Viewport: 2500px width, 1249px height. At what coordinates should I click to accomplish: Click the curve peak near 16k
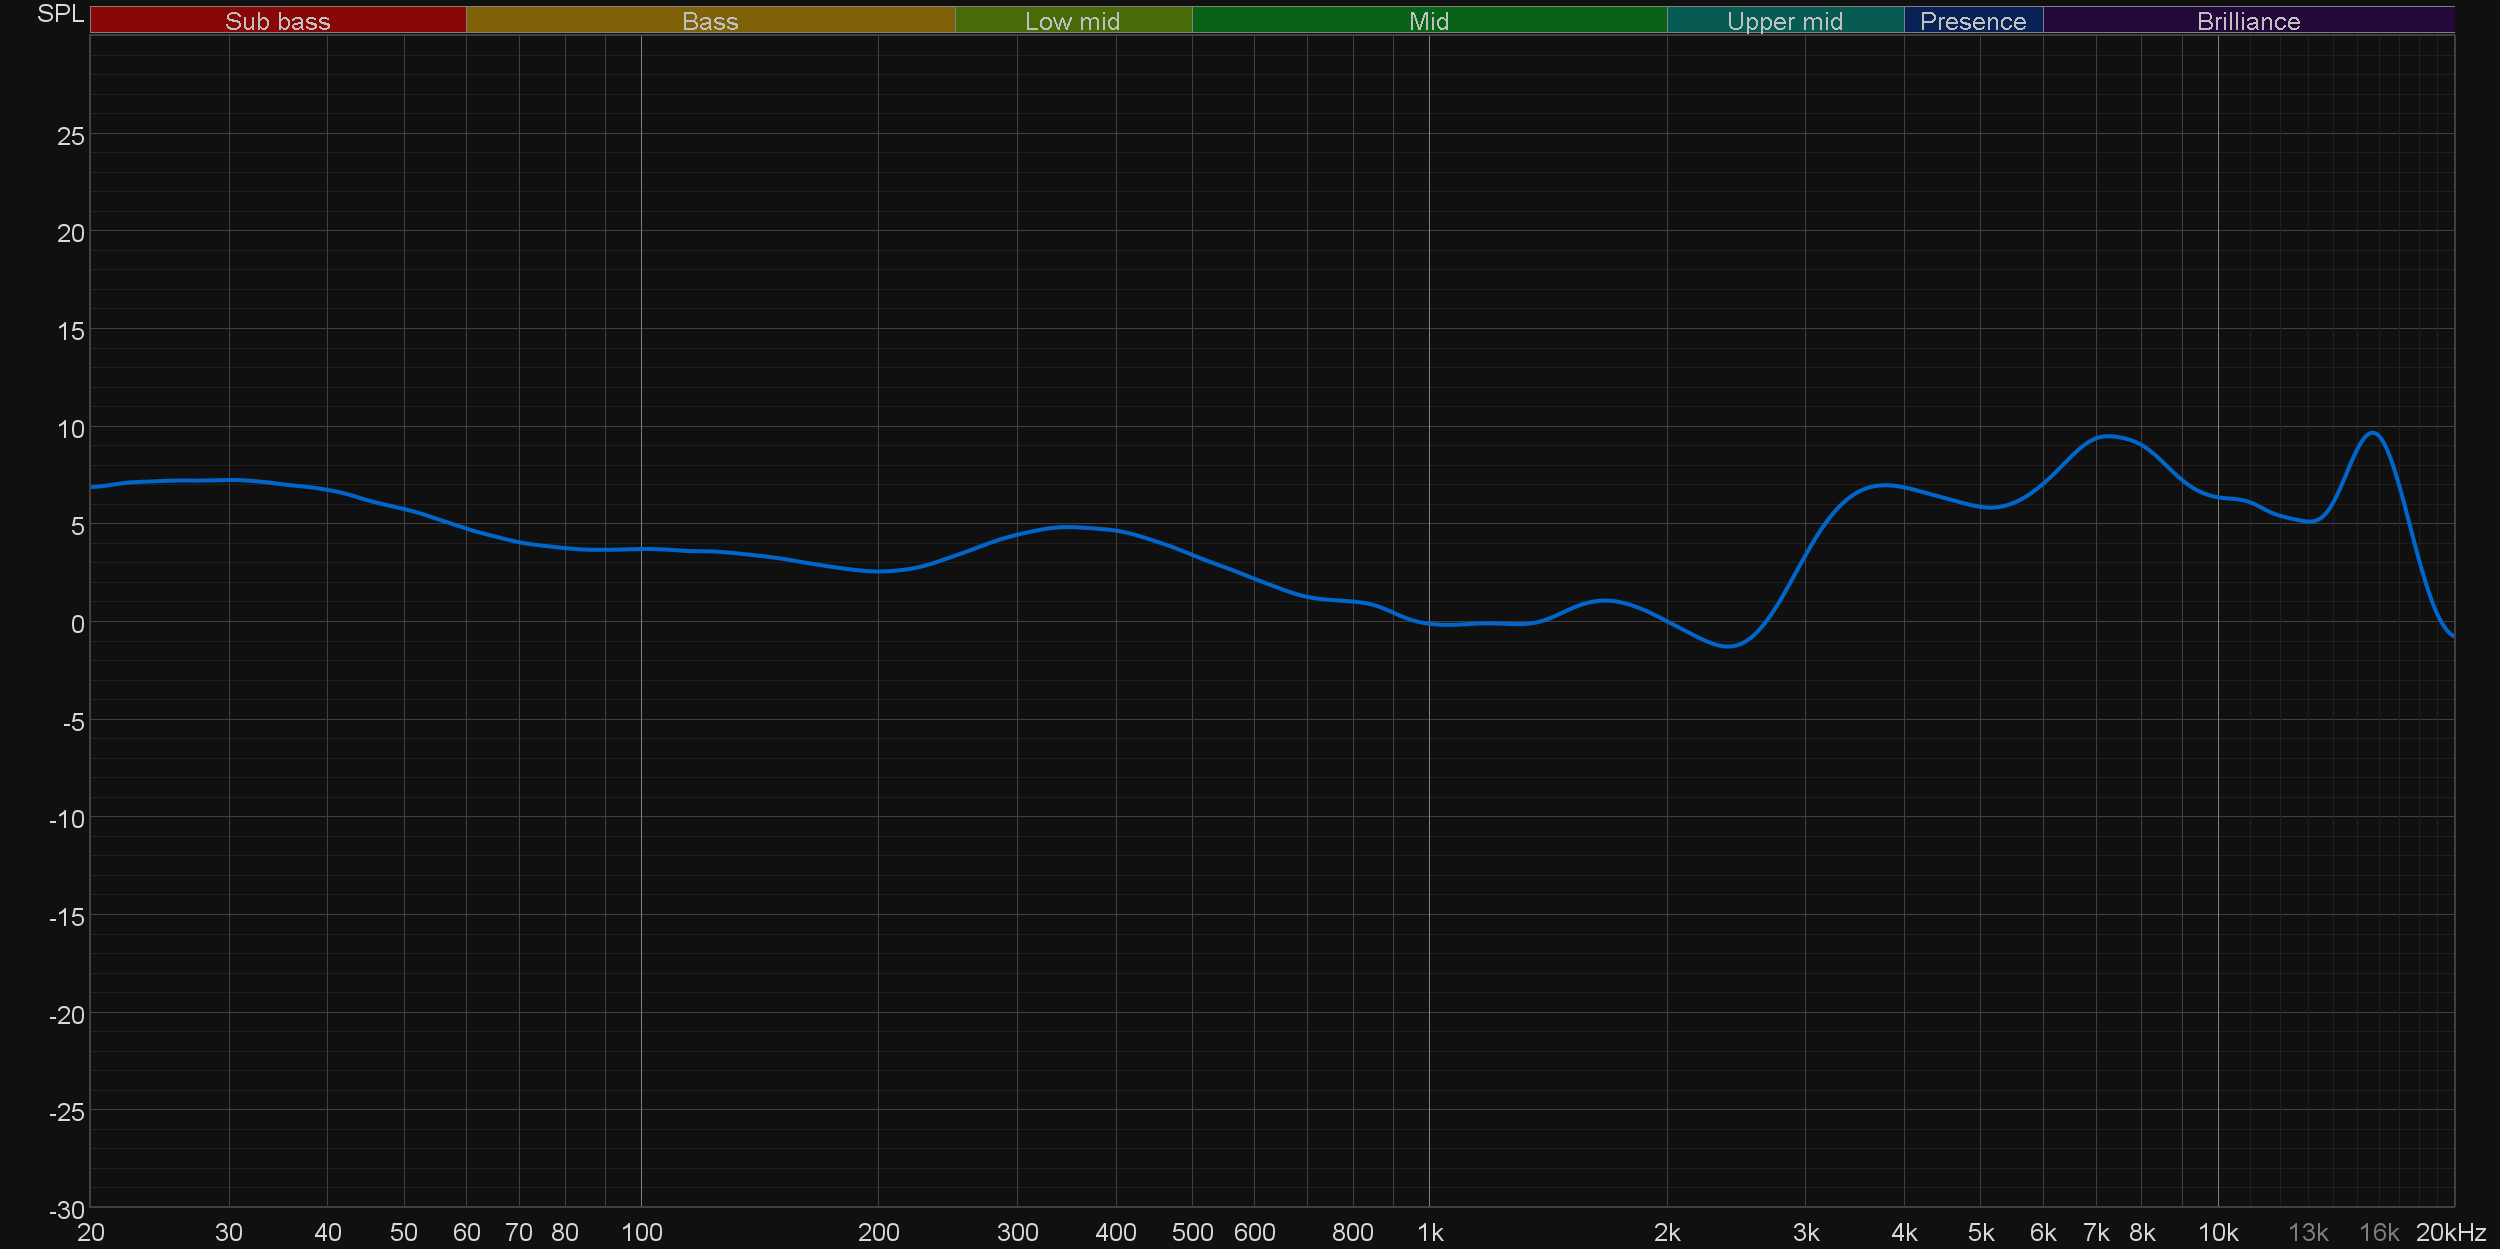(2372, 433)
